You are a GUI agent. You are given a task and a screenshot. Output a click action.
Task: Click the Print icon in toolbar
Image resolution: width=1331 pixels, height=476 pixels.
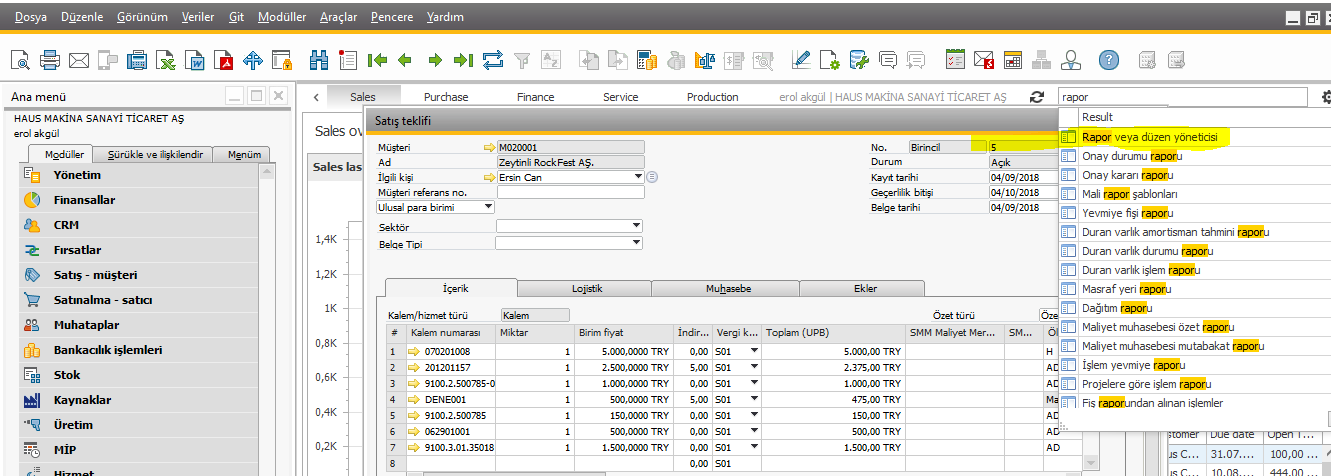point(51,61)
